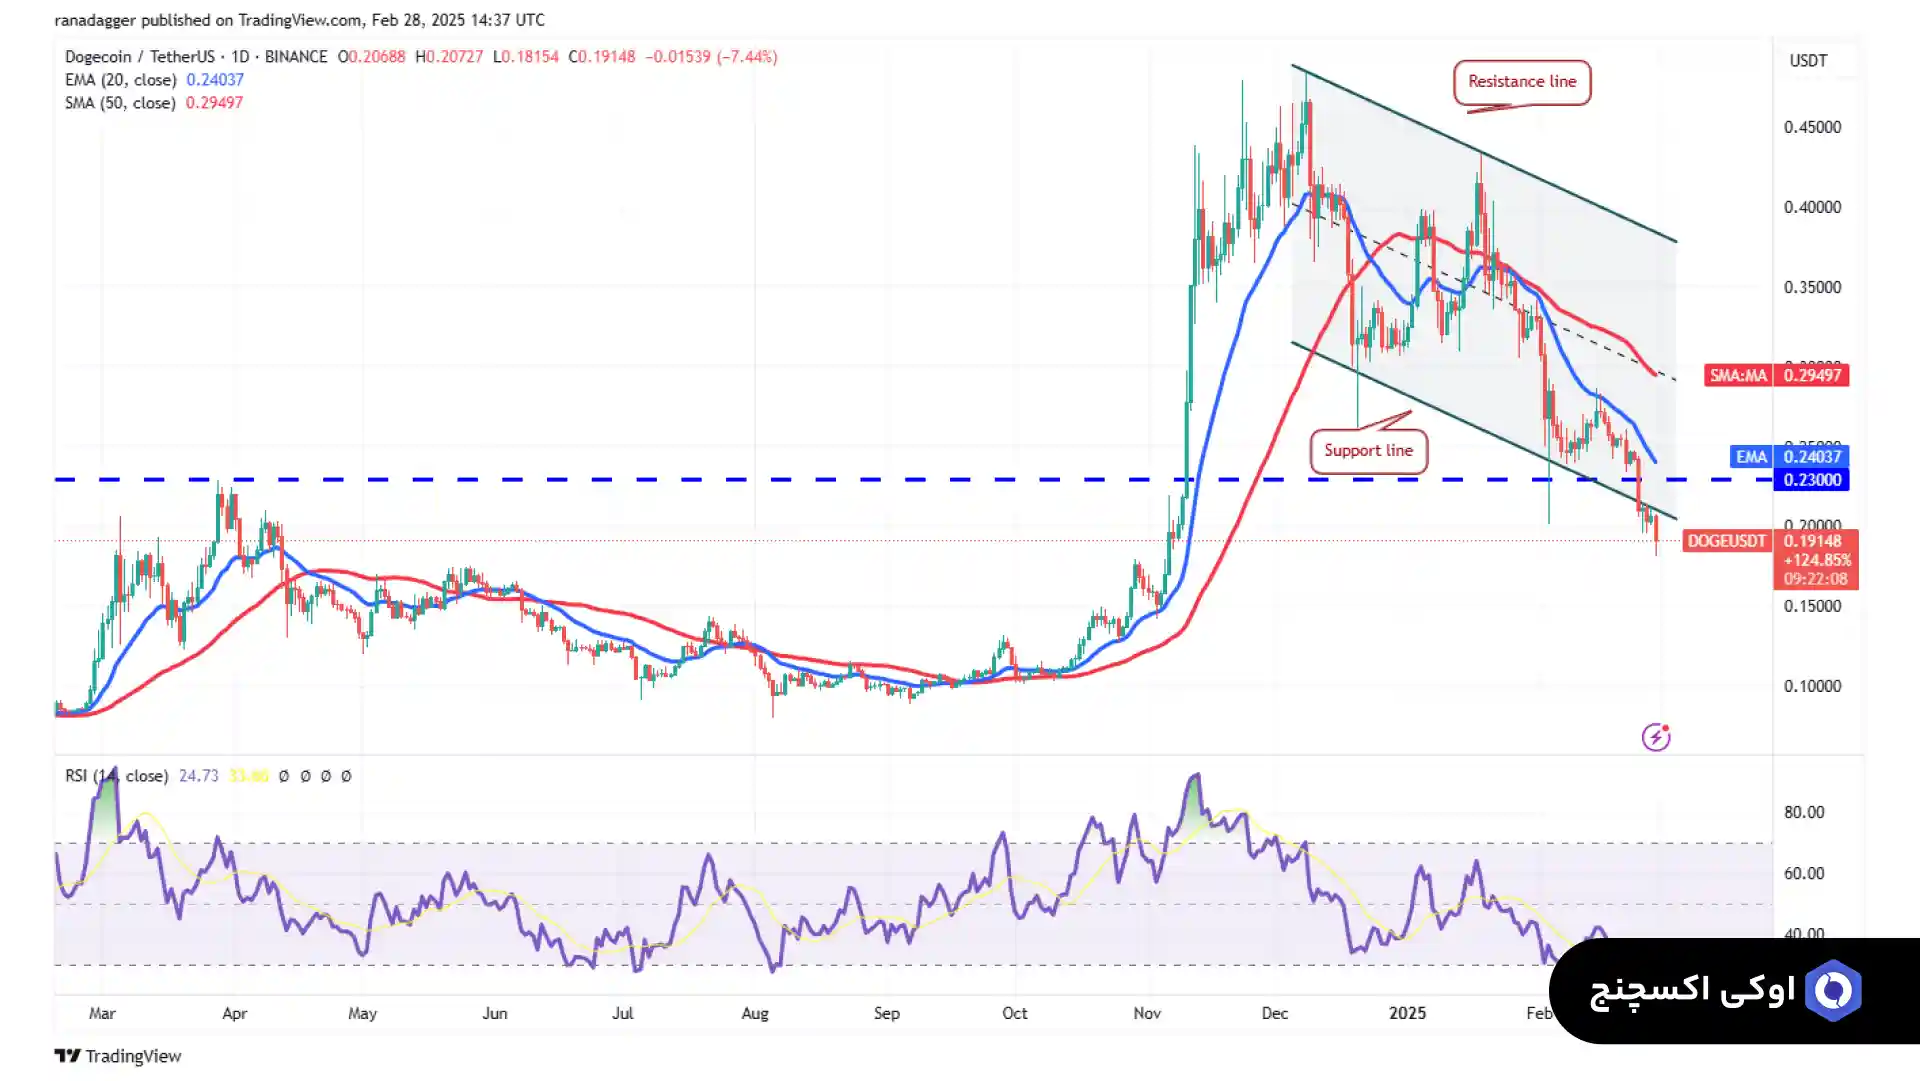Click the Sep label on time axis
This screenshot has height=1081, width=1920.
886,1013
